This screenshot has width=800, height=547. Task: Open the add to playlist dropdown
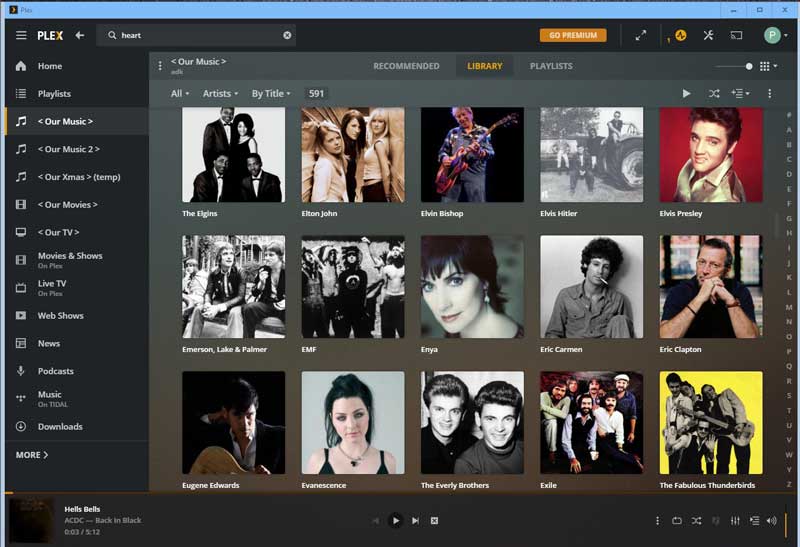tap(740, 93)
